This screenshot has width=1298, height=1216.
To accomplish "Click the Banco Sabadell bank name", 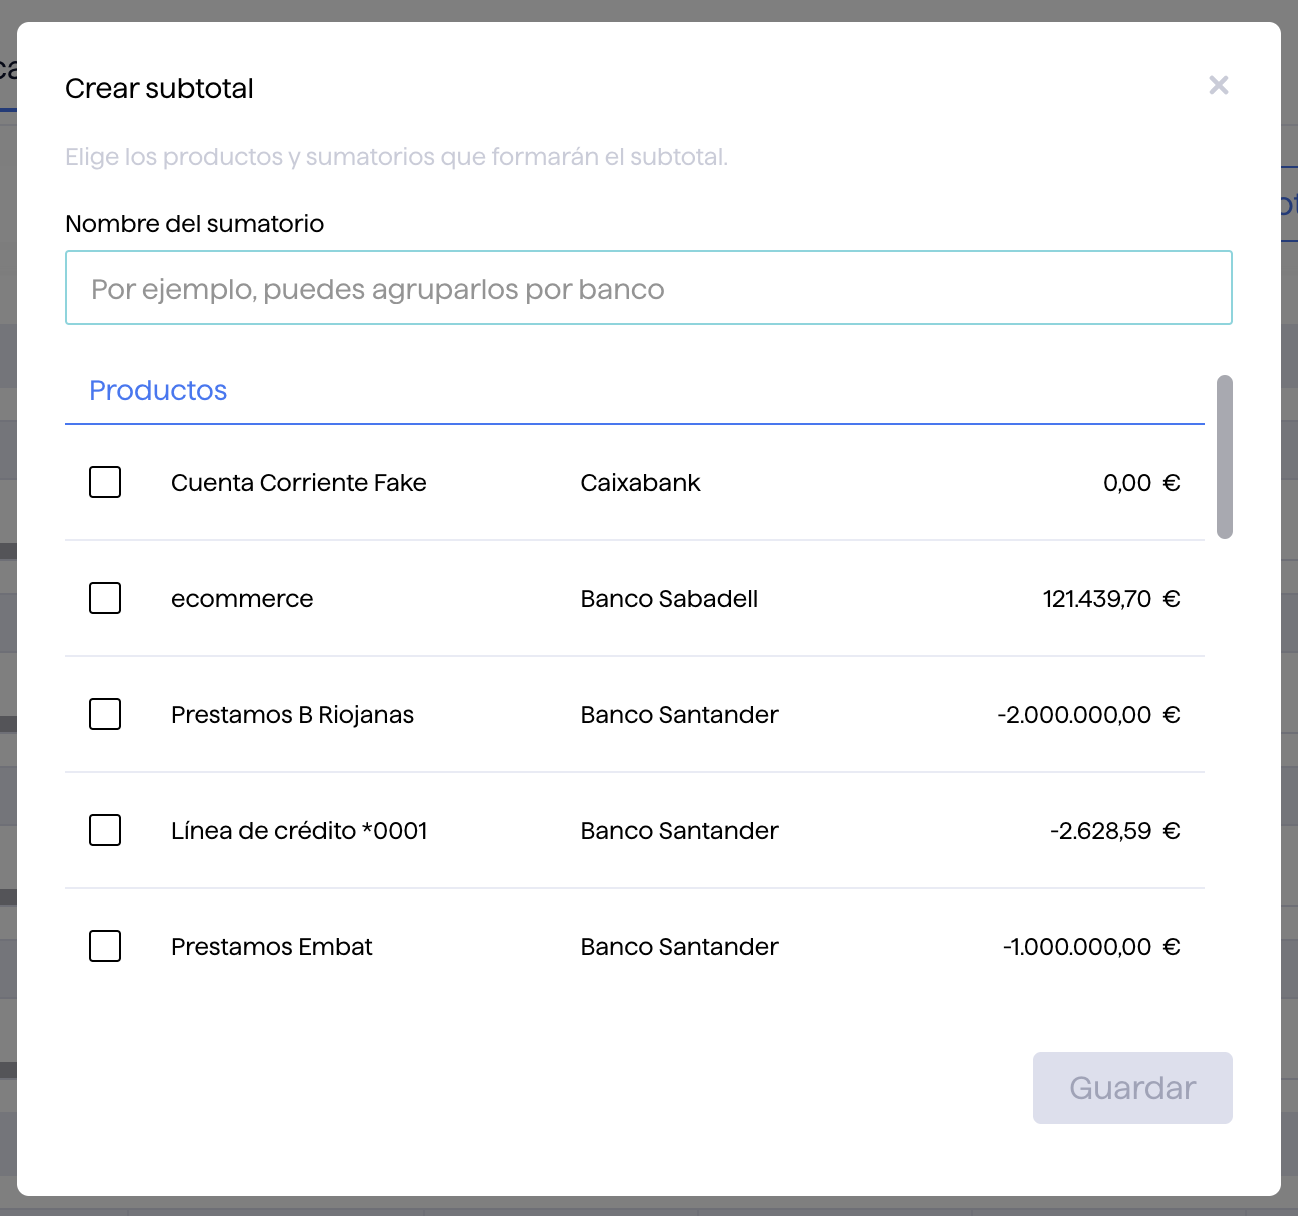I will pyautogui.click(x=669, y=599).
